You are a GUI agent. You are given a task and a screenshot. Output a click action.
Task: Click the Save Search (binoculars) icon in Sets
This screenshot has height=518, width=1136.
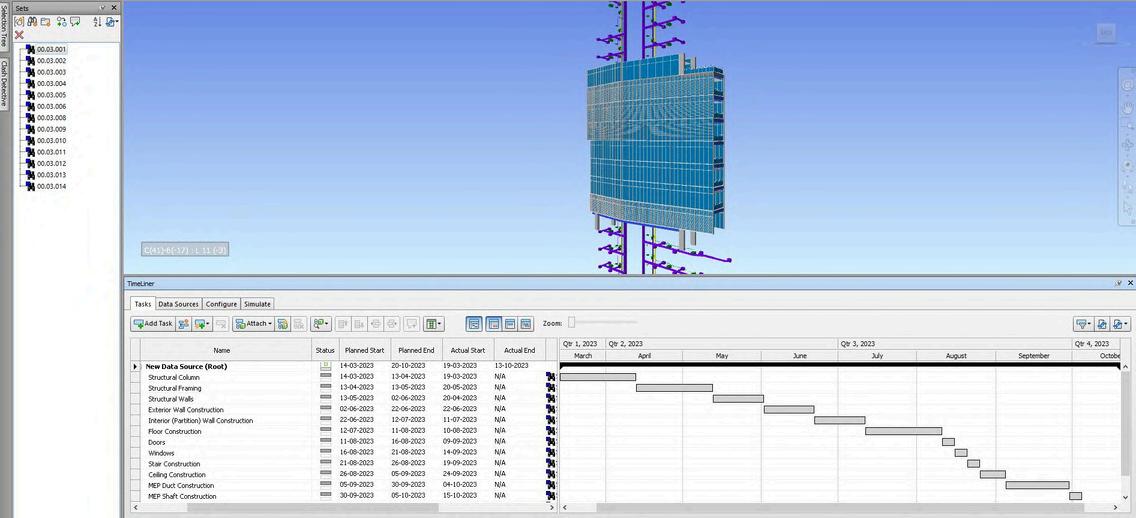[x=33, y=22]
